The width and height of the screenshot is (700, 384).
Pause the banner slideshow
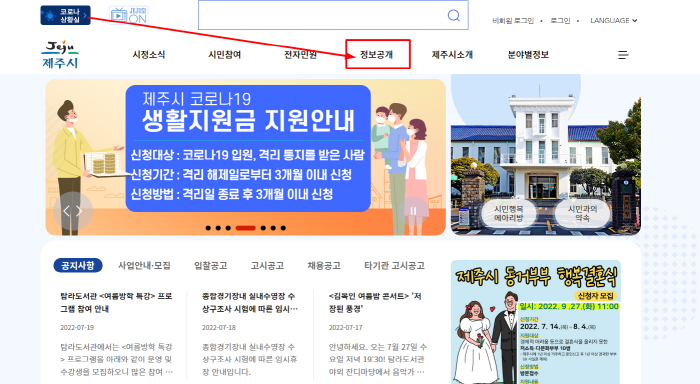(x=413, y=211)
